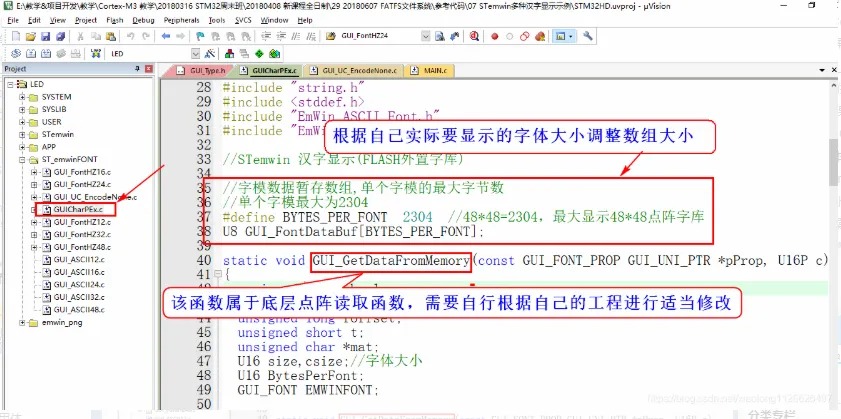This screenshot has height=419, width=841.
Task: Open Configuration with the wrench icon
Action: click(x=588, y=36)
